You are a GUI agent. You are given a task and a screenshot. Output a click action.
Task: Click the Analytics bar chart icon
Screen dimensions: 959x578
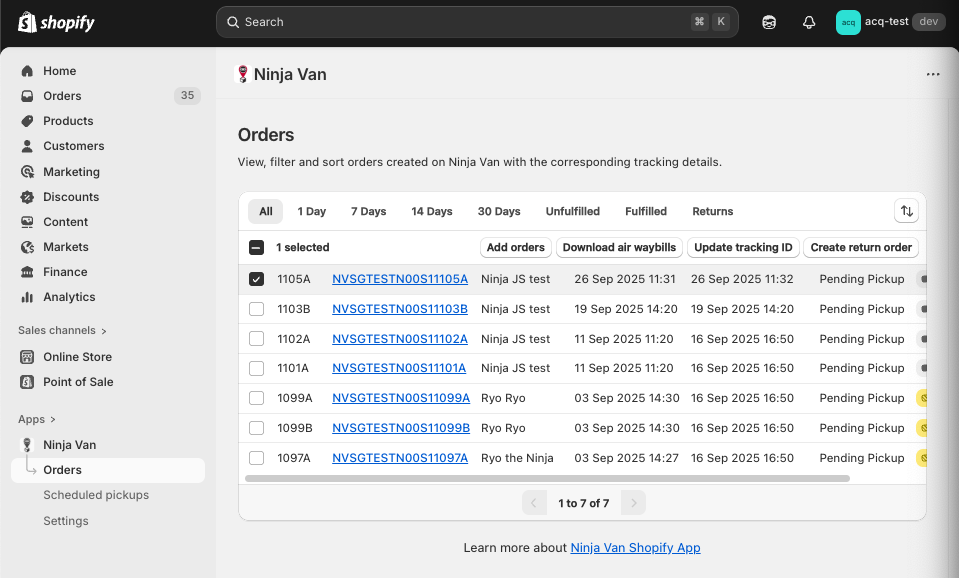27,297
